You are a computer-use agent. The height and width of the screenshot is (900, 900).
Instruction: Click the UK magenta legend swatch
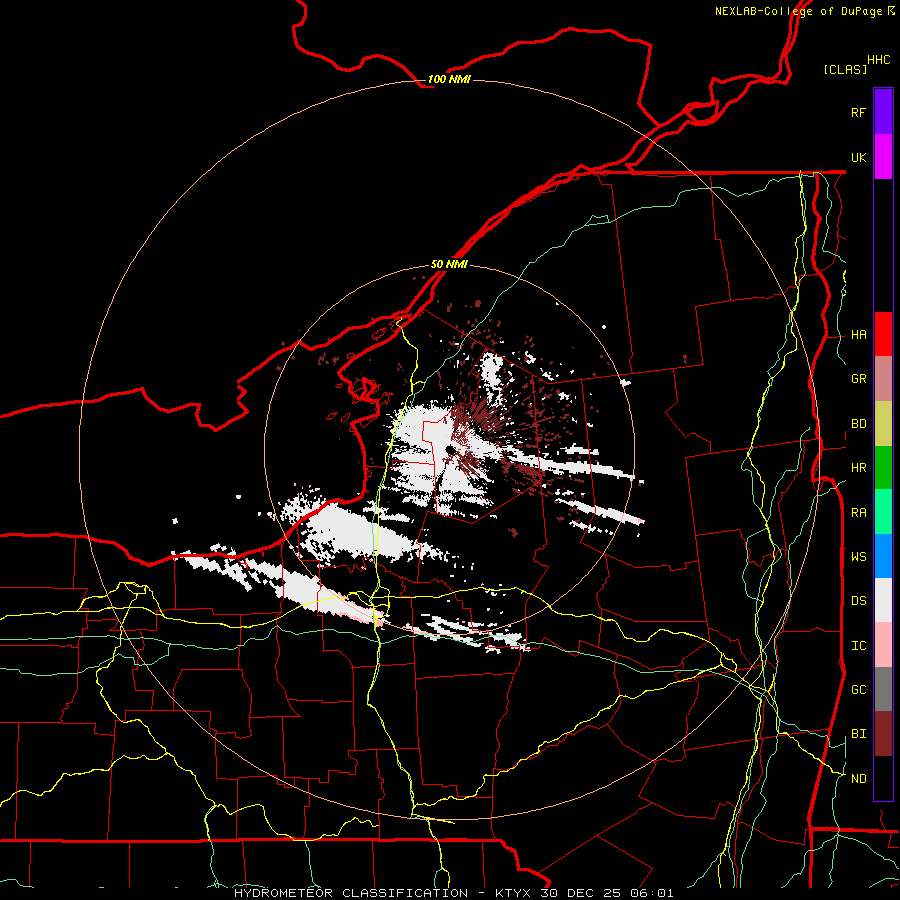pyautogui.click(x=883, y=157)
